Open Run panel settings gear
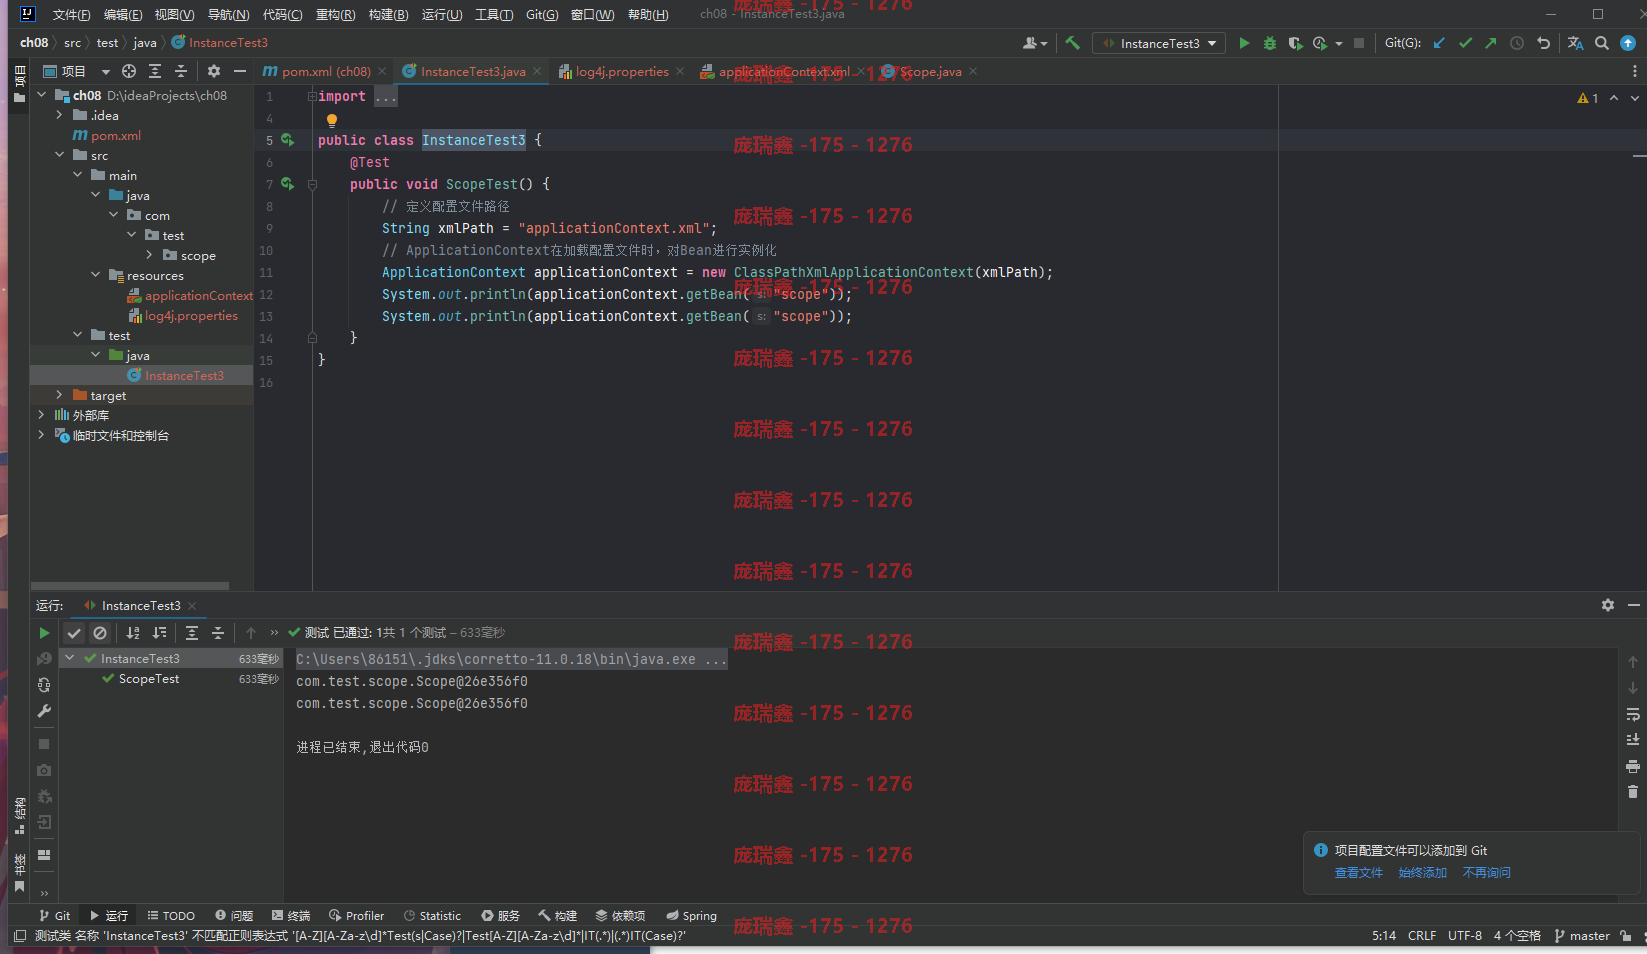Image resolution: width=1647 pixels, height=954 pixels. [x=1608, y=605]
